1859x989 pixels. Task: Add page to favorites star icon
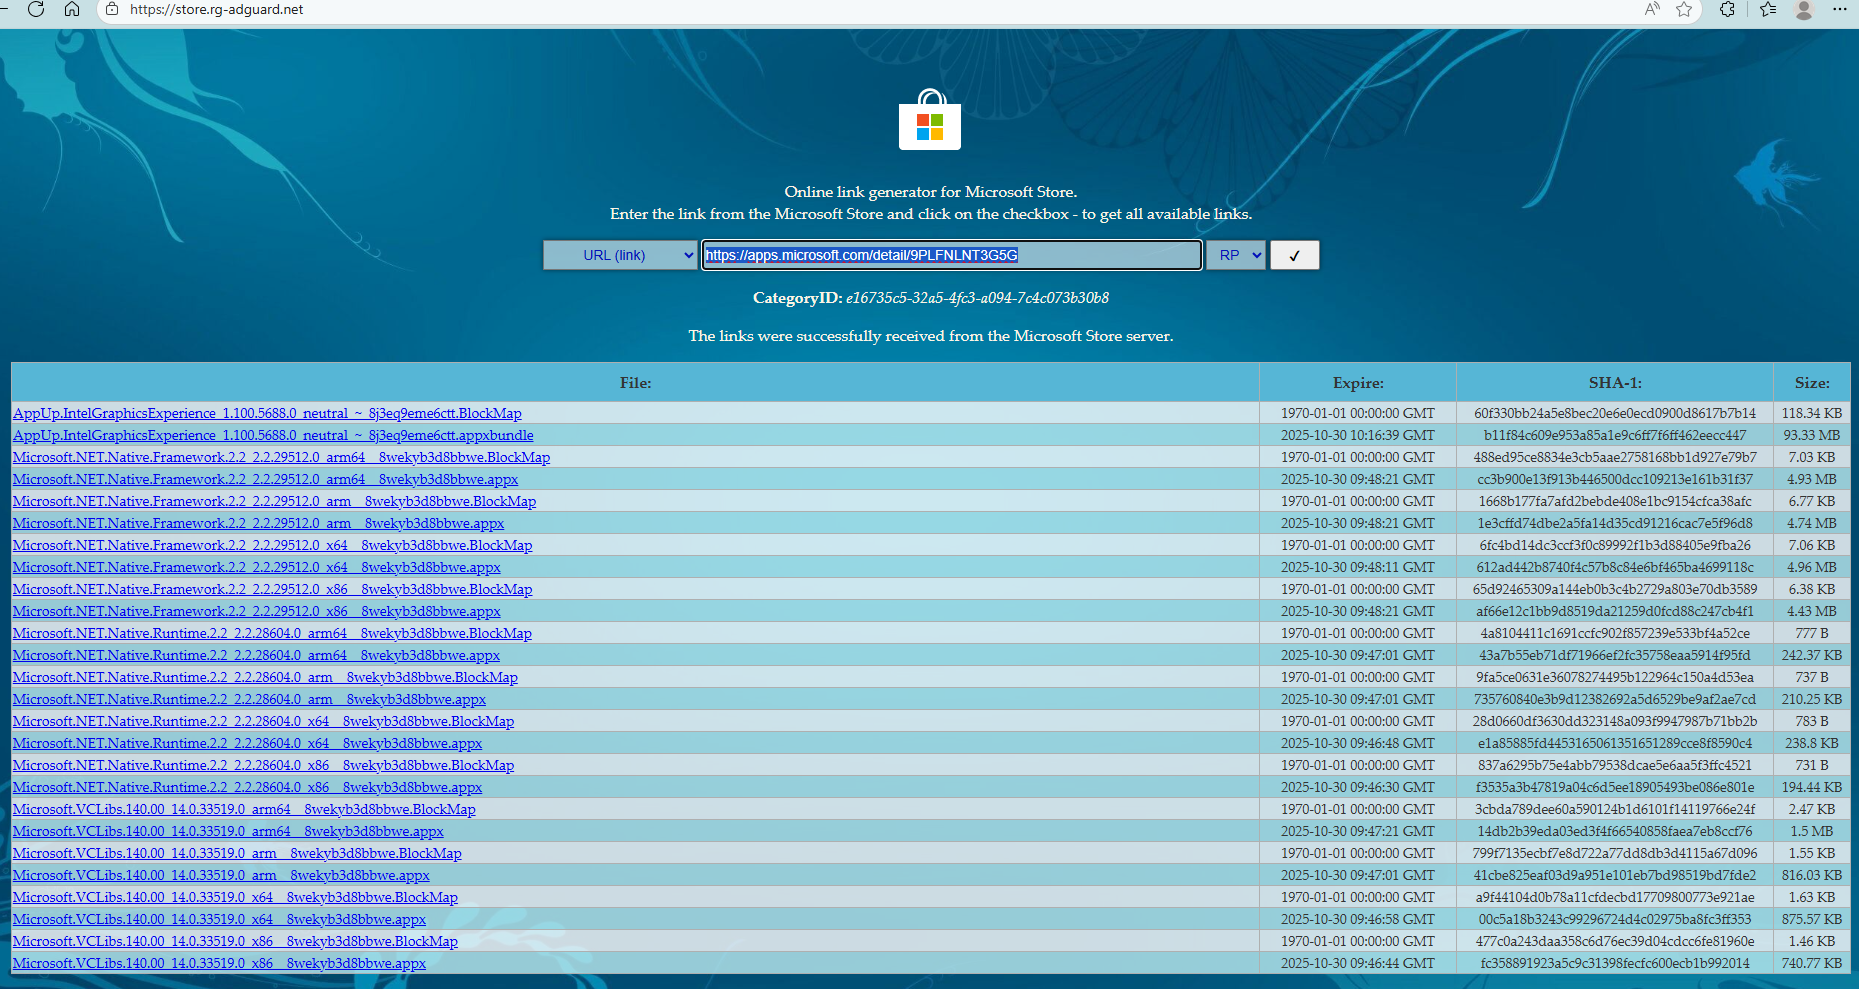click(x=1684, y=9)
